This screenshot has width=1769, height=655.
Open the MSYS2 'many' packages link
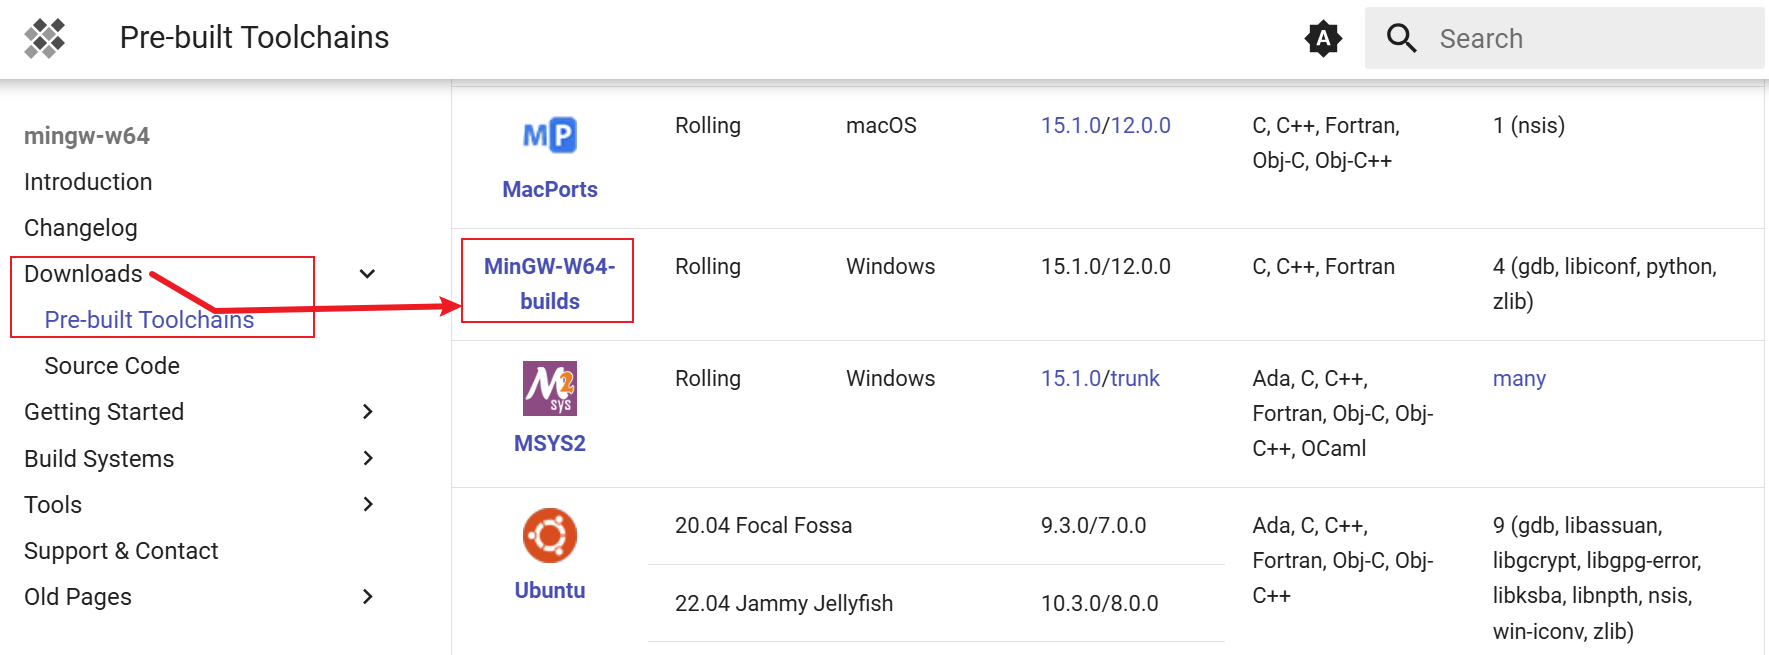click(x=1519, y=378)
